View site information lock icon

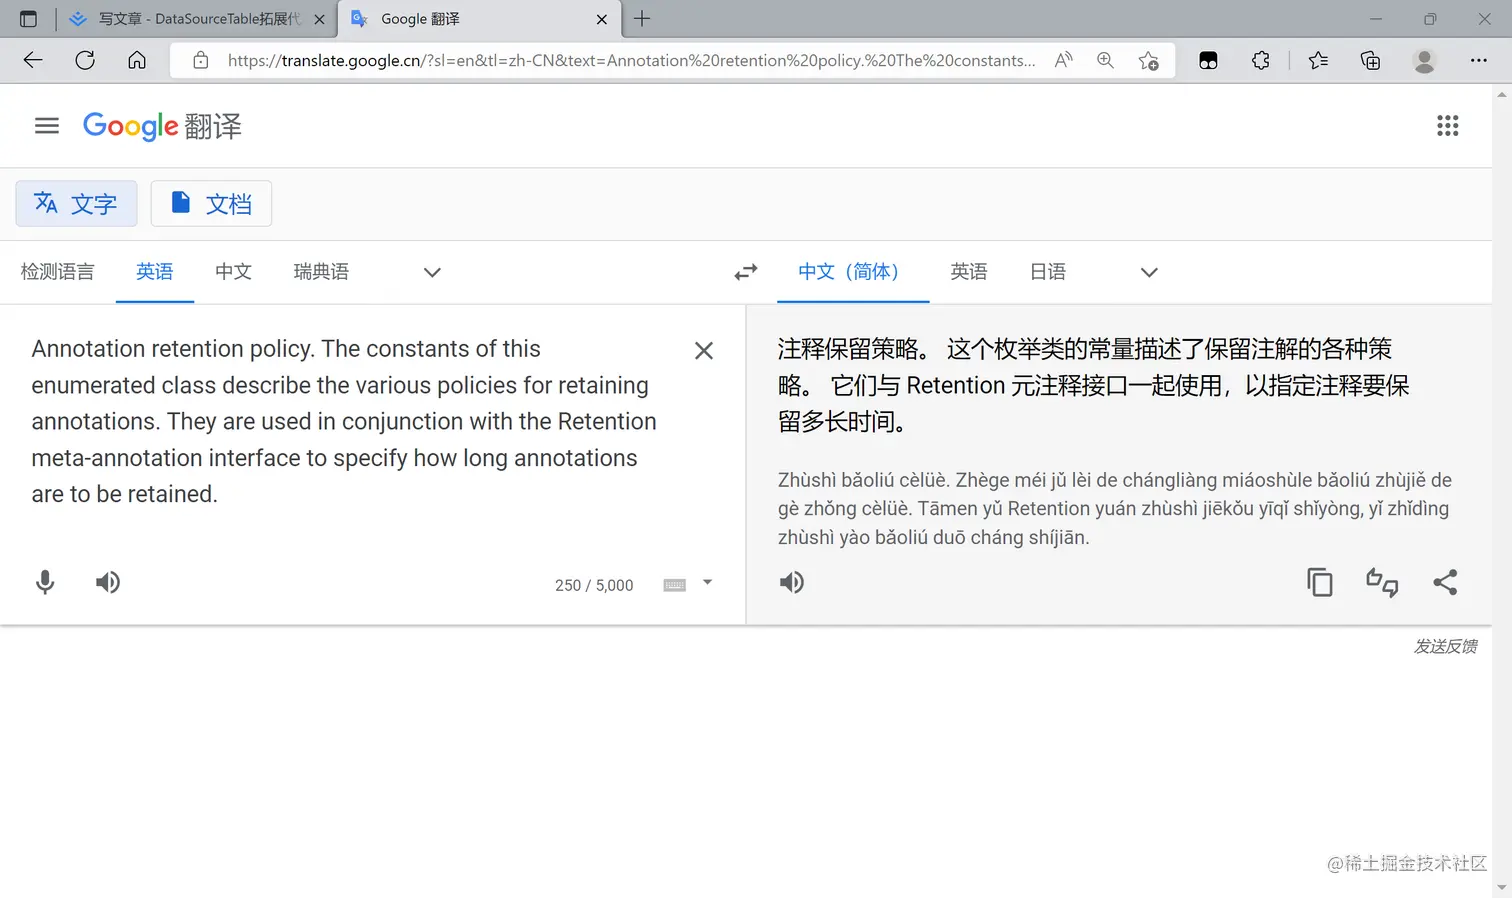(x=201, y=60)
